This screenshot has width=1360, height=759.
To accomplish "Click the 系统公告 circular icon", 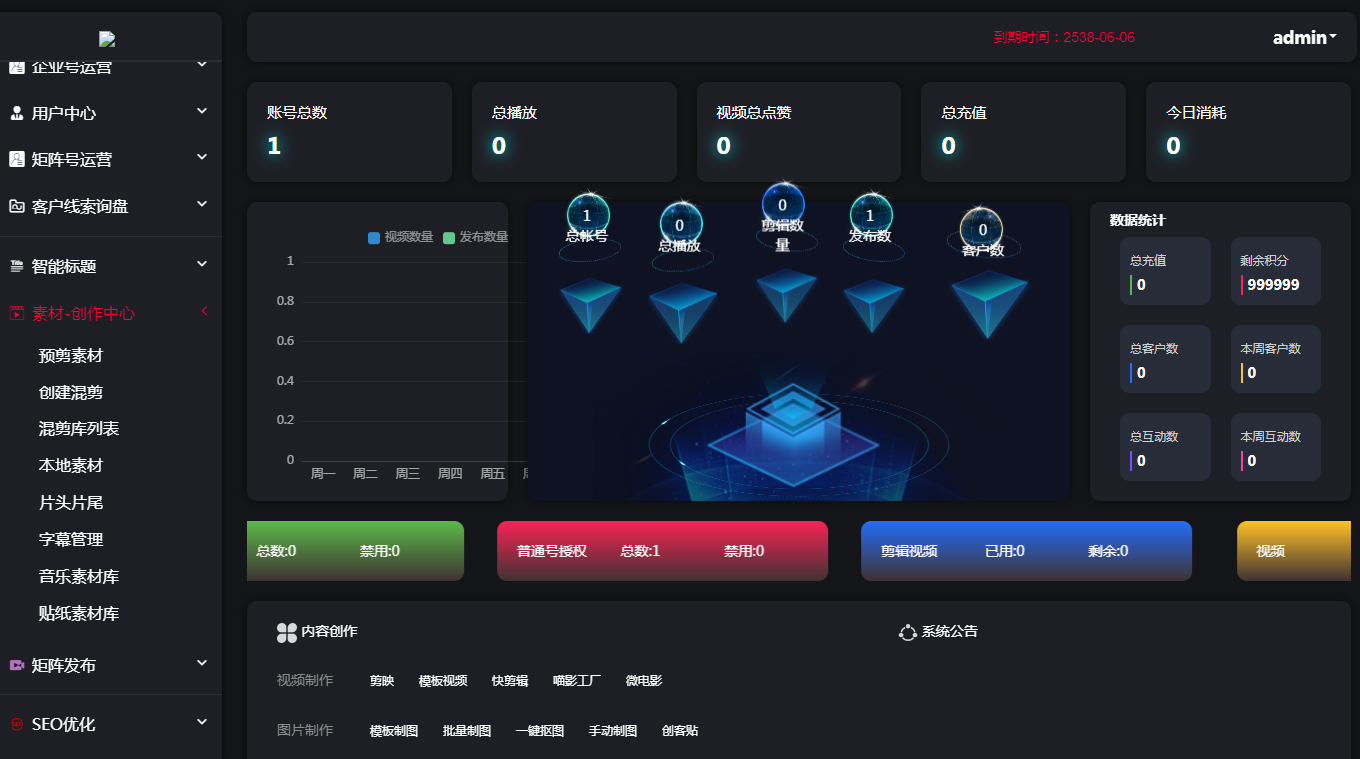I will 907,632.
